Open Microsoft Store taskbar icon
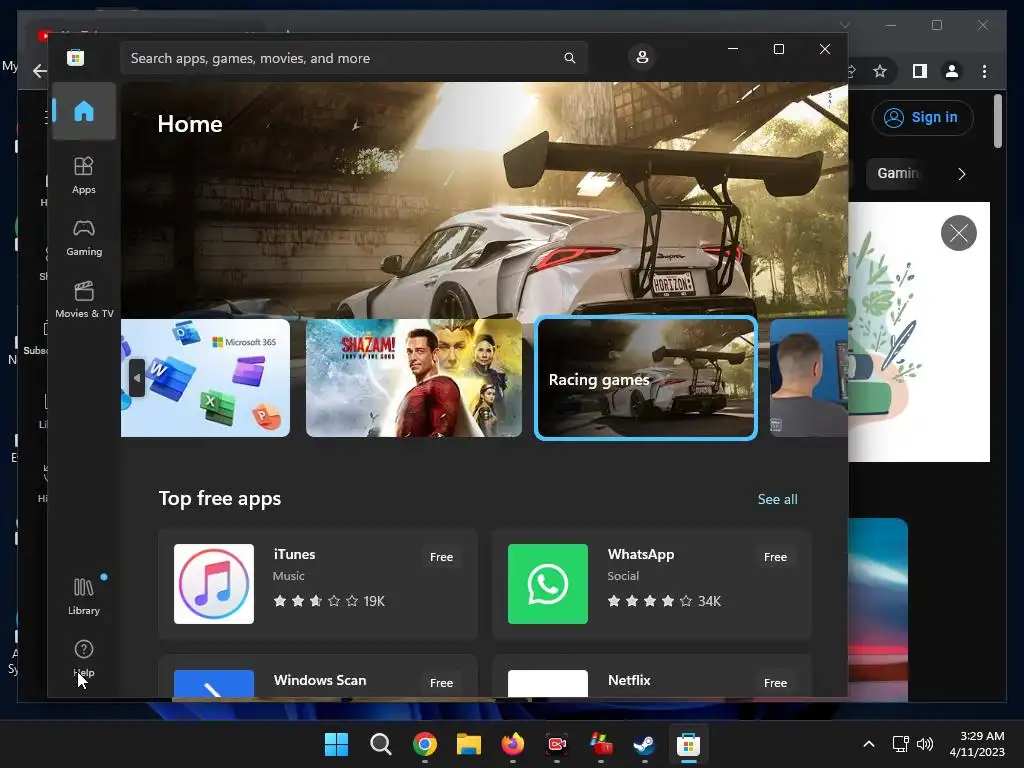 [x=688, y=744]
